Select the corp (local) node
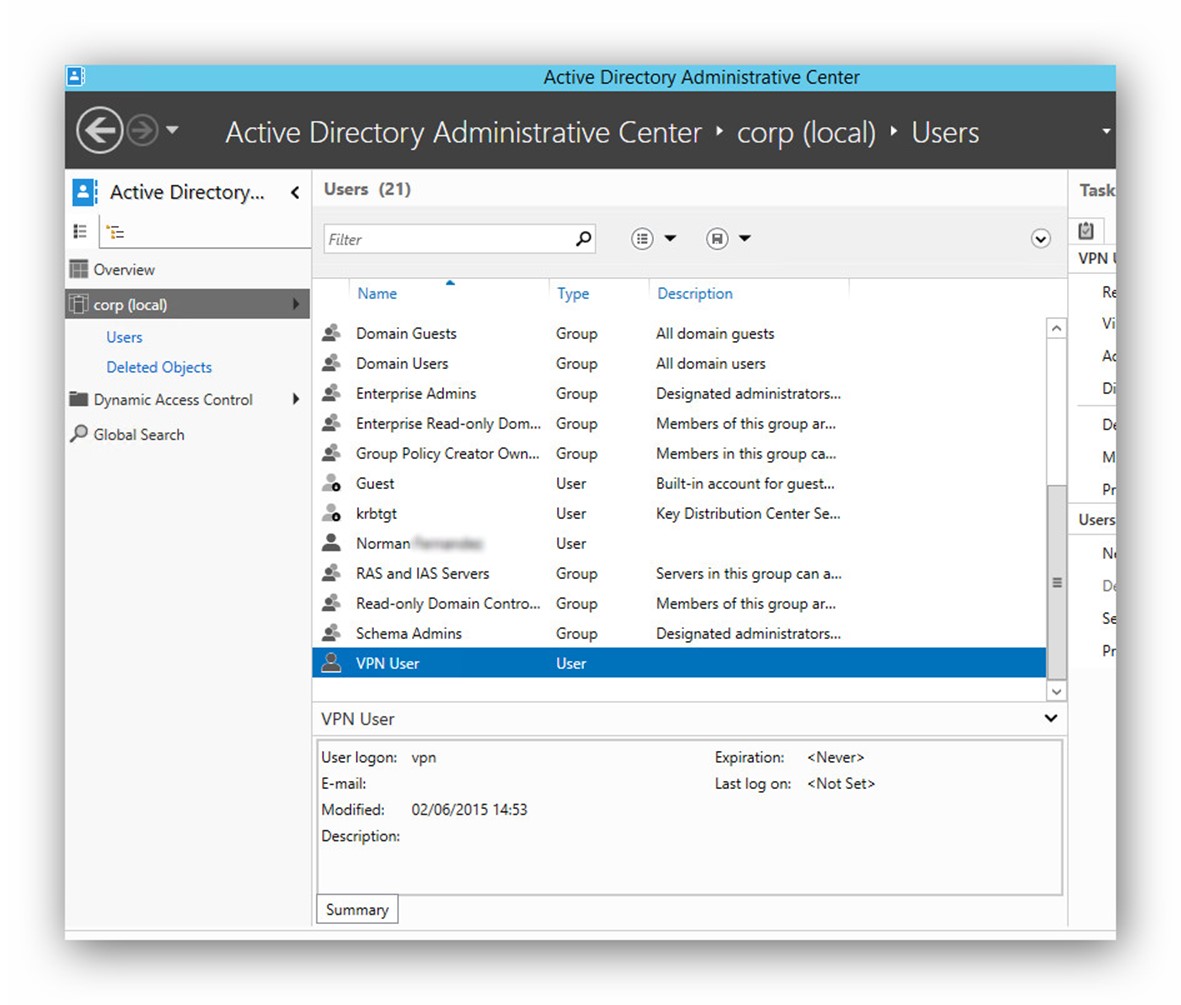This screenshot has height=1005, width=1181. (188, 304)
